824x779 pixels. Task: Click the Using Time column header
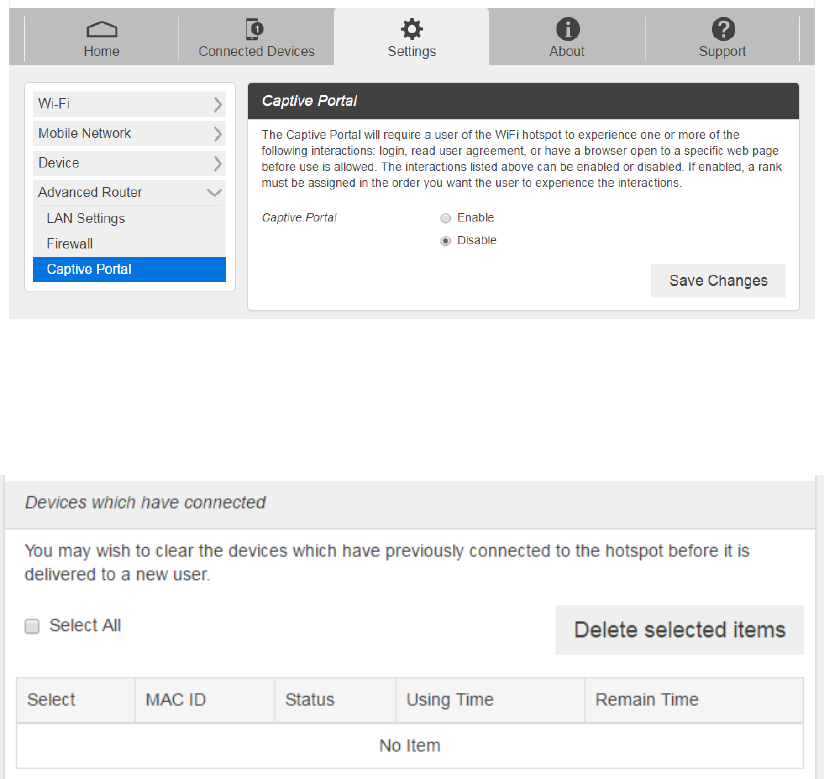450,700
